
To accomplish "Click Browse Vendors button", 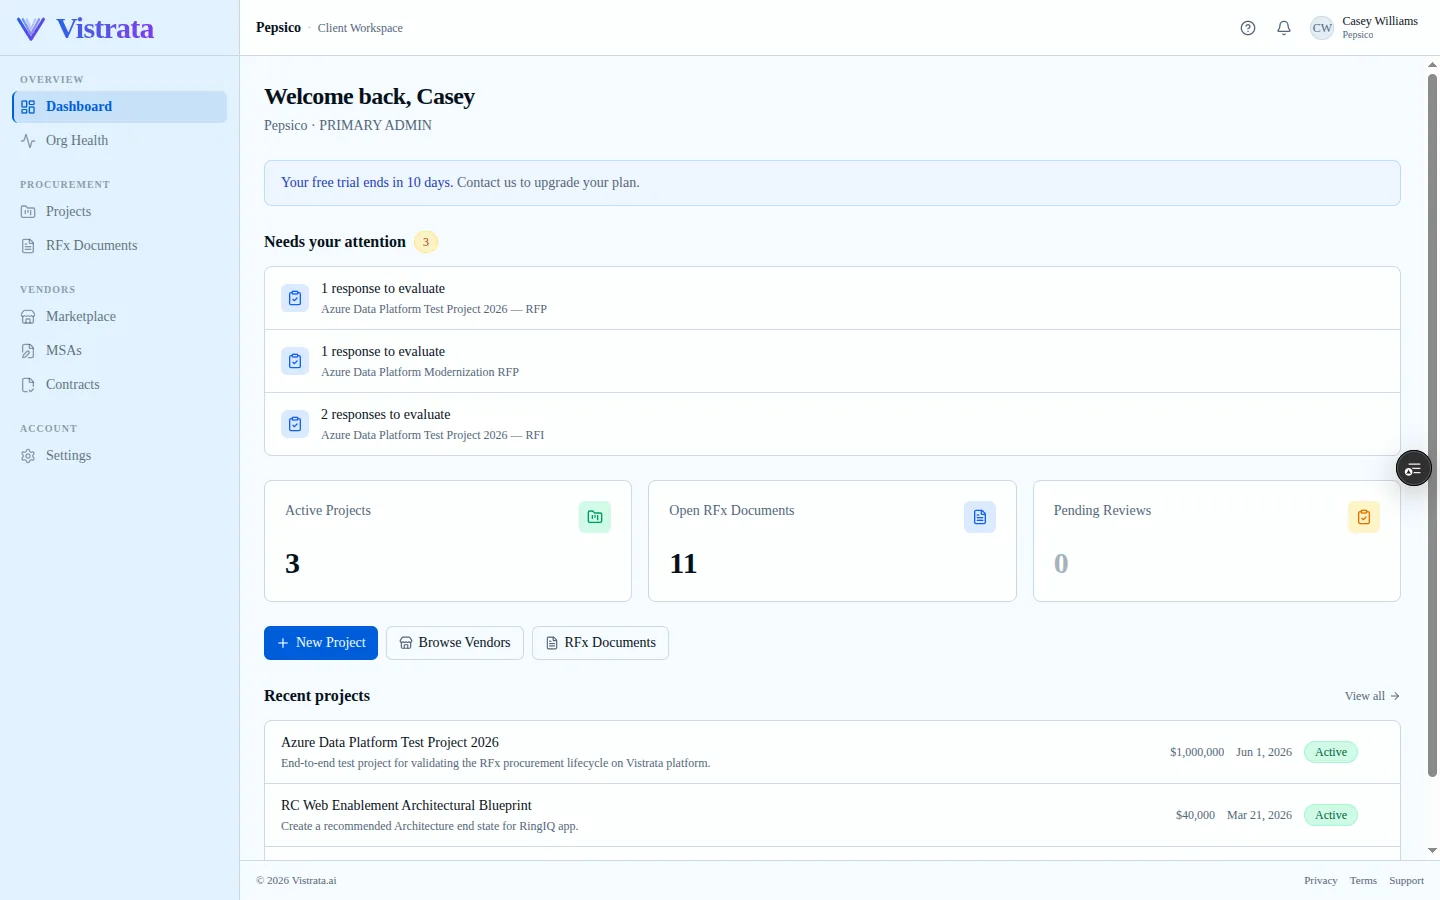I will point(455,643).
